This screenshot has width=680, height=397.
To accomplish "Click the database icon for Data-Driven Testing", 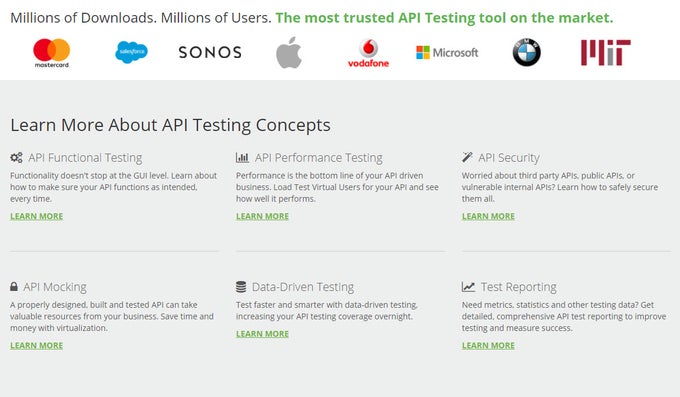I will [241, 287].
